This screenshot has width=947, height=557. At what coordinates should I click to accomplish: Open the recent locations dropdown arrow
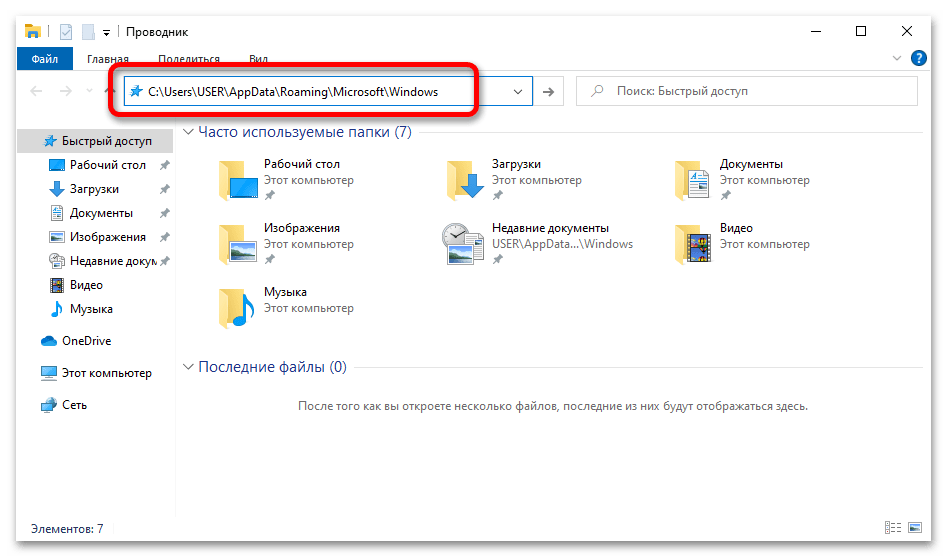coord(89,91)
